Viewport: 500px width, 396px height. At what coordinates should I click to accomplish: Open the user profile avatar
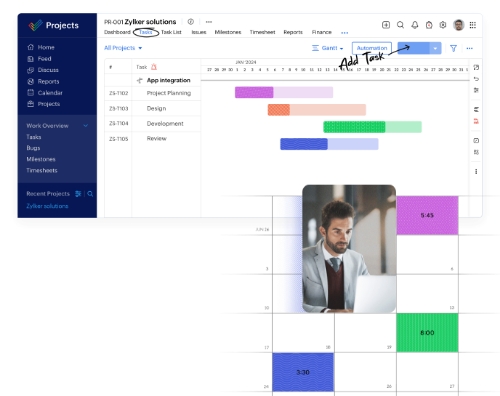(x=459, y=25)
